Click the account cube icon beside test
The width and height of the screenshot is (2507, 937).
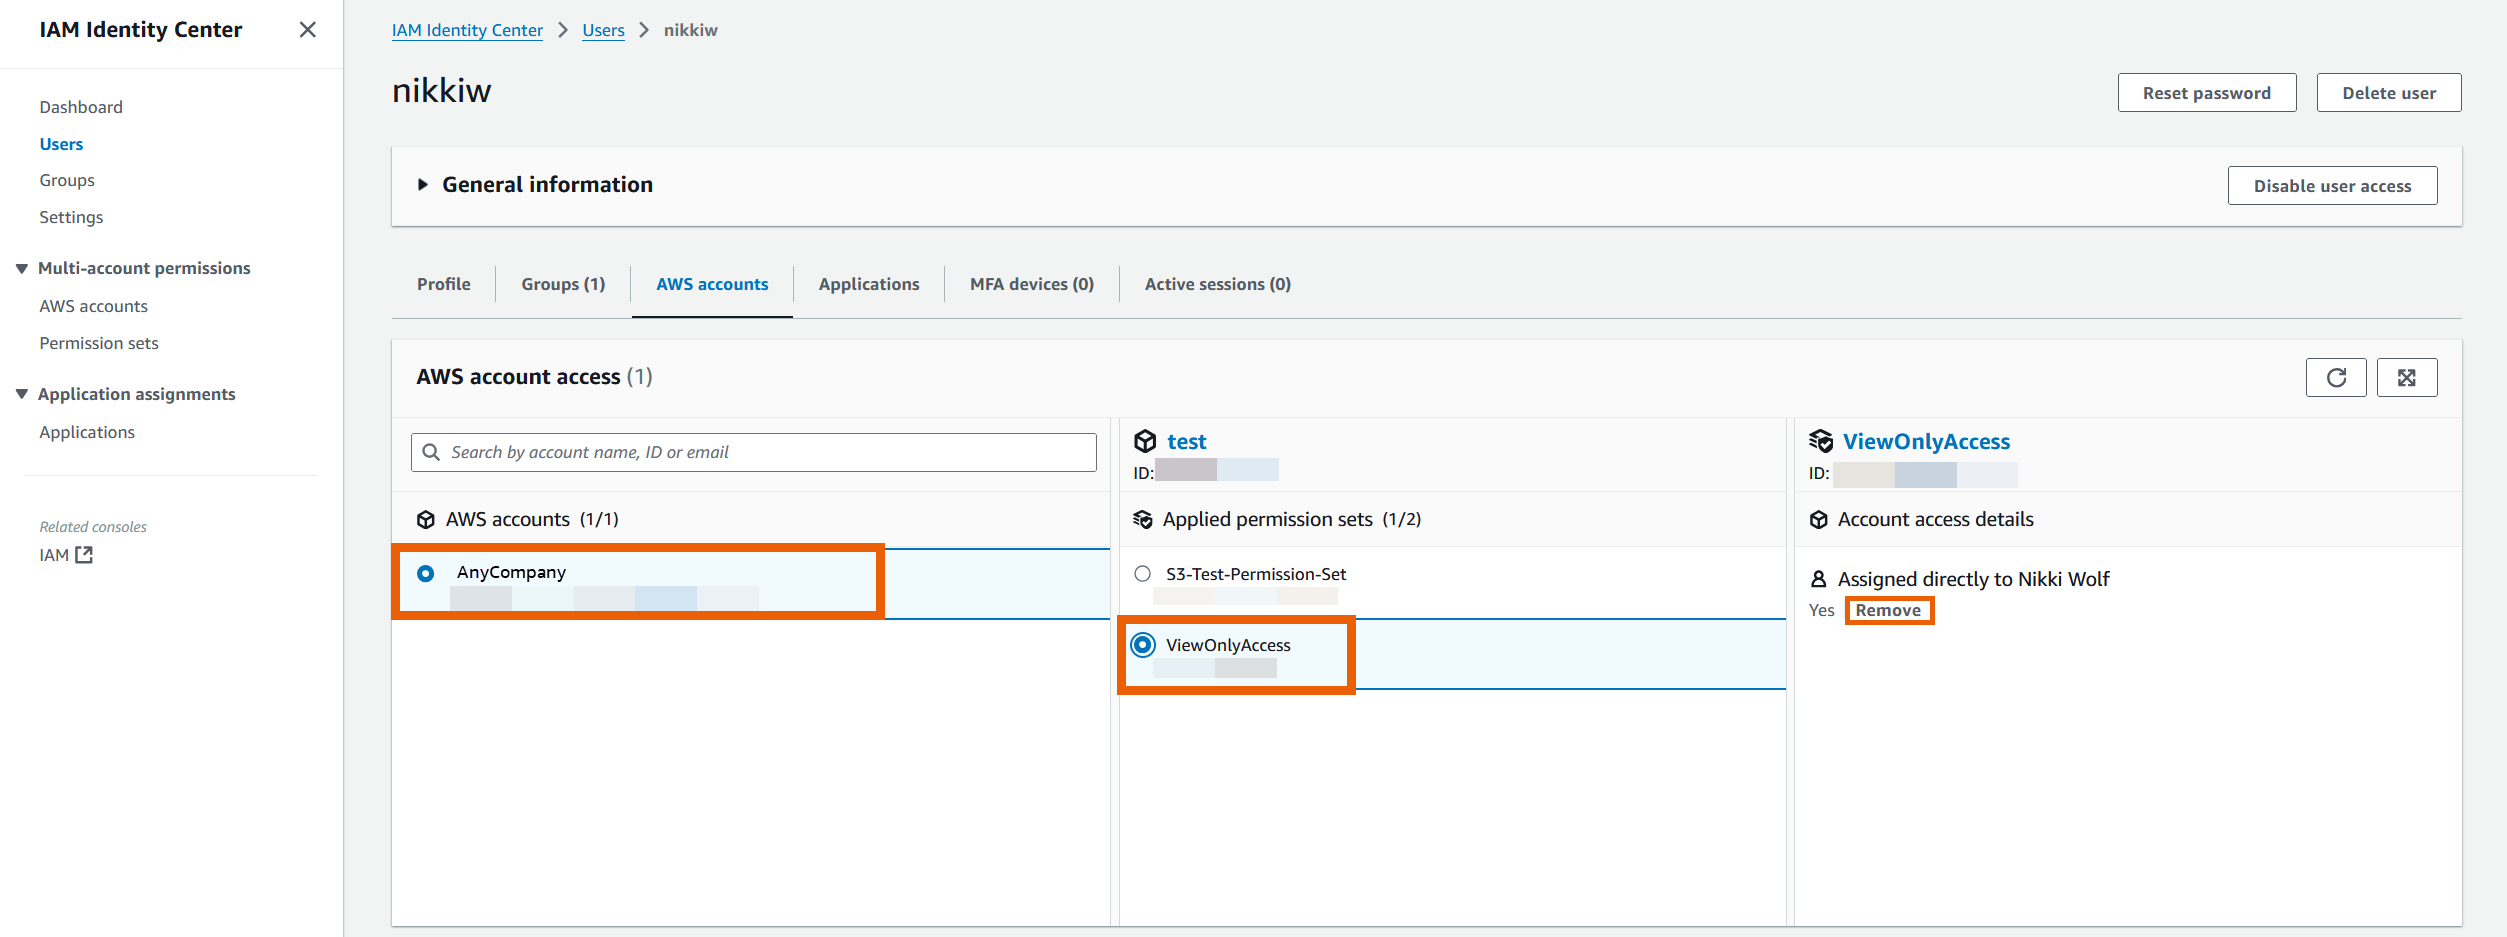point(1144,440)
